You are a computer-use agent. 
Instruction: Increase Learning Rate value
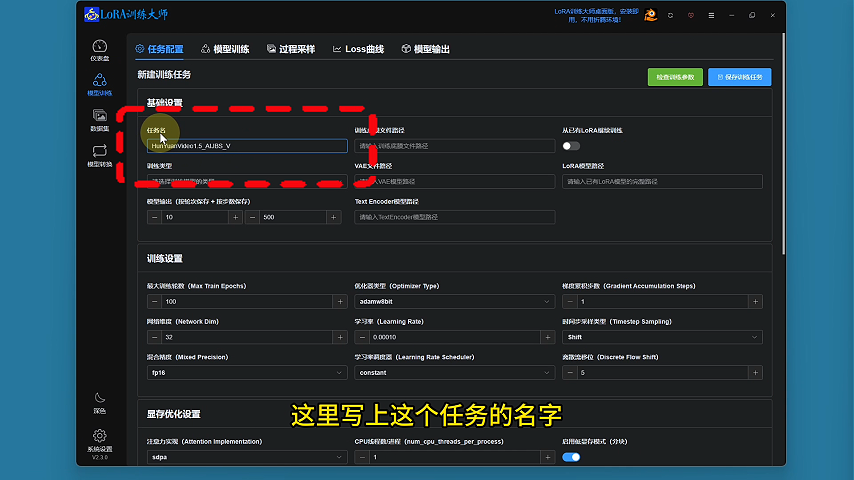pos(548,337)
